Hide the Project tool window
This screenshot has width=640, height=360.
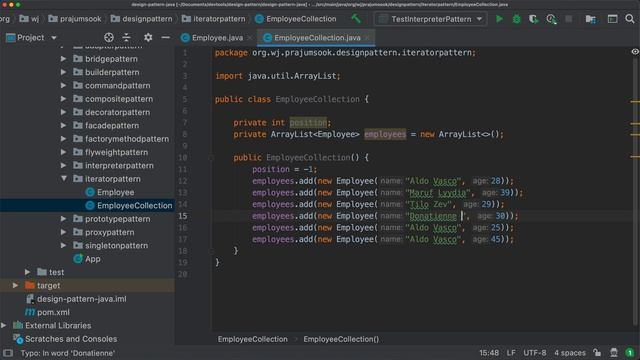(165, 38)
